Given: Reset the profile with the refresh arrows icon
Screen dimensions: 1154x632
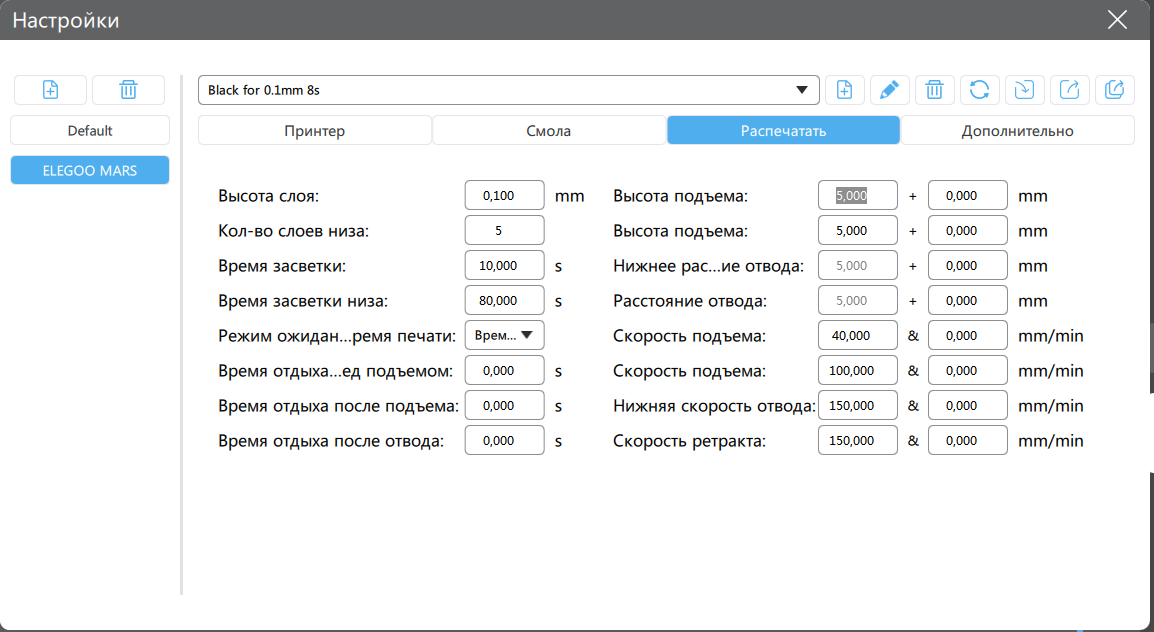Looking at the screenshot, I should click(x=979, y=90).
